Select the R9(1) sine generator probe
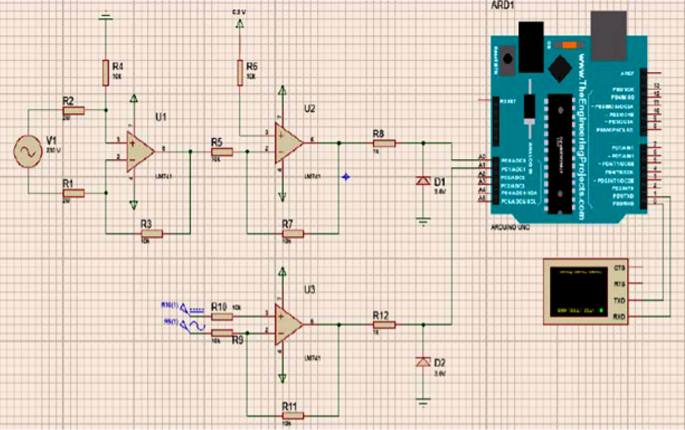The height and width of the screenshot is (430, 685). [x=193, y=326]
